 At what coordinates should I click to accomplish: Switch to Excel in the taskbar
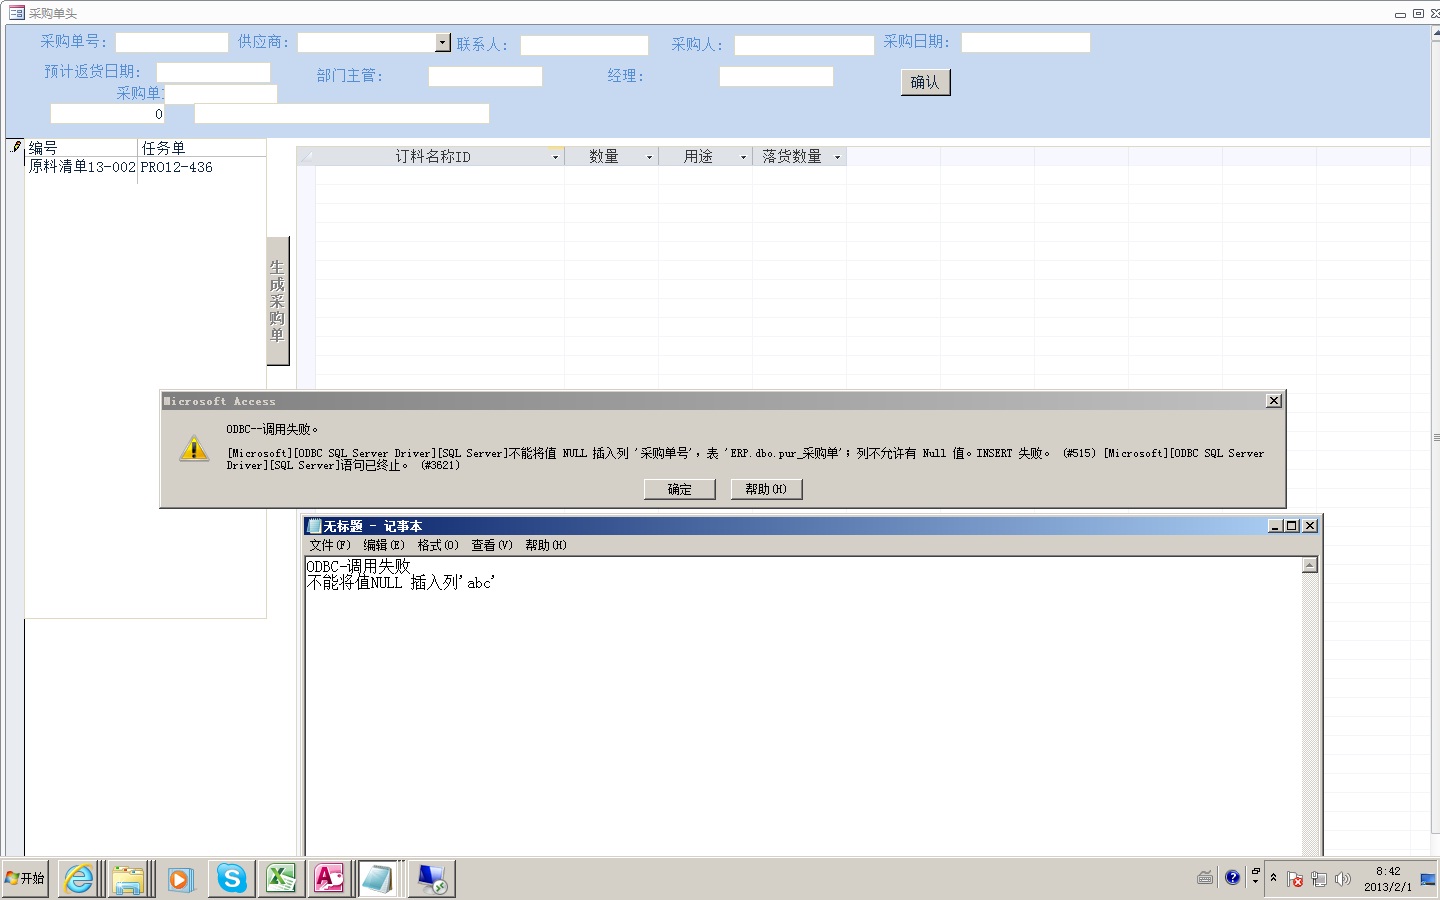click(x=281, y=879)
